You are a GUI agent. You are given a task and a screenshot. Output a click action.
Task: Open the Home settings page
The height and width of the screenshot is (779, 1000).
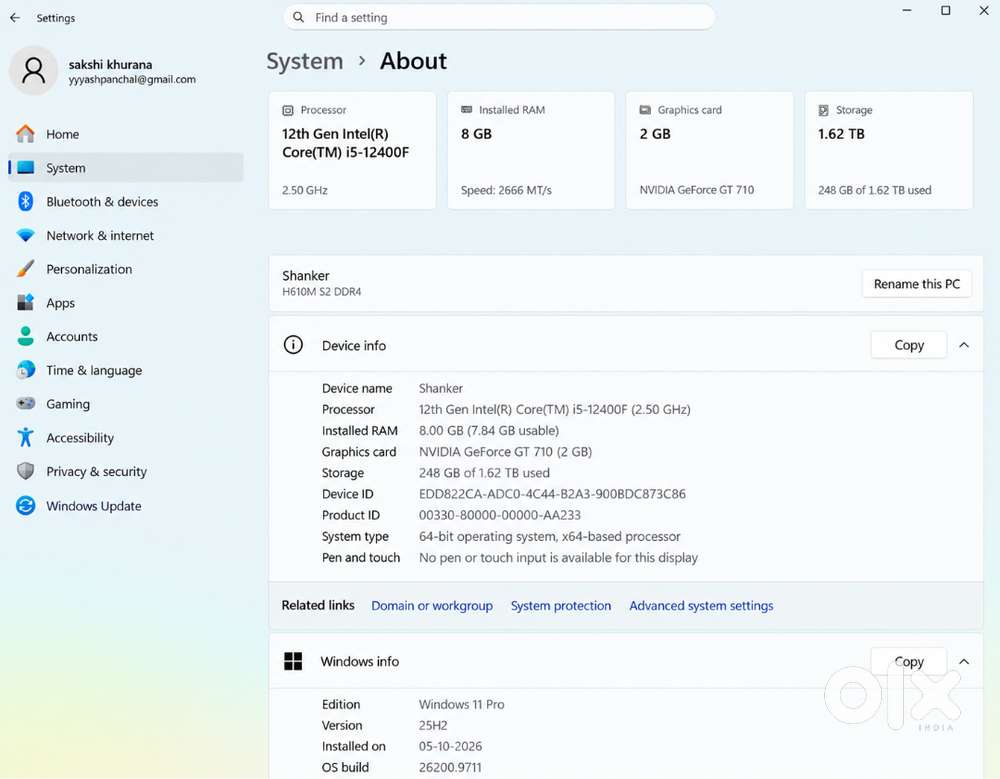coord(126,134)
